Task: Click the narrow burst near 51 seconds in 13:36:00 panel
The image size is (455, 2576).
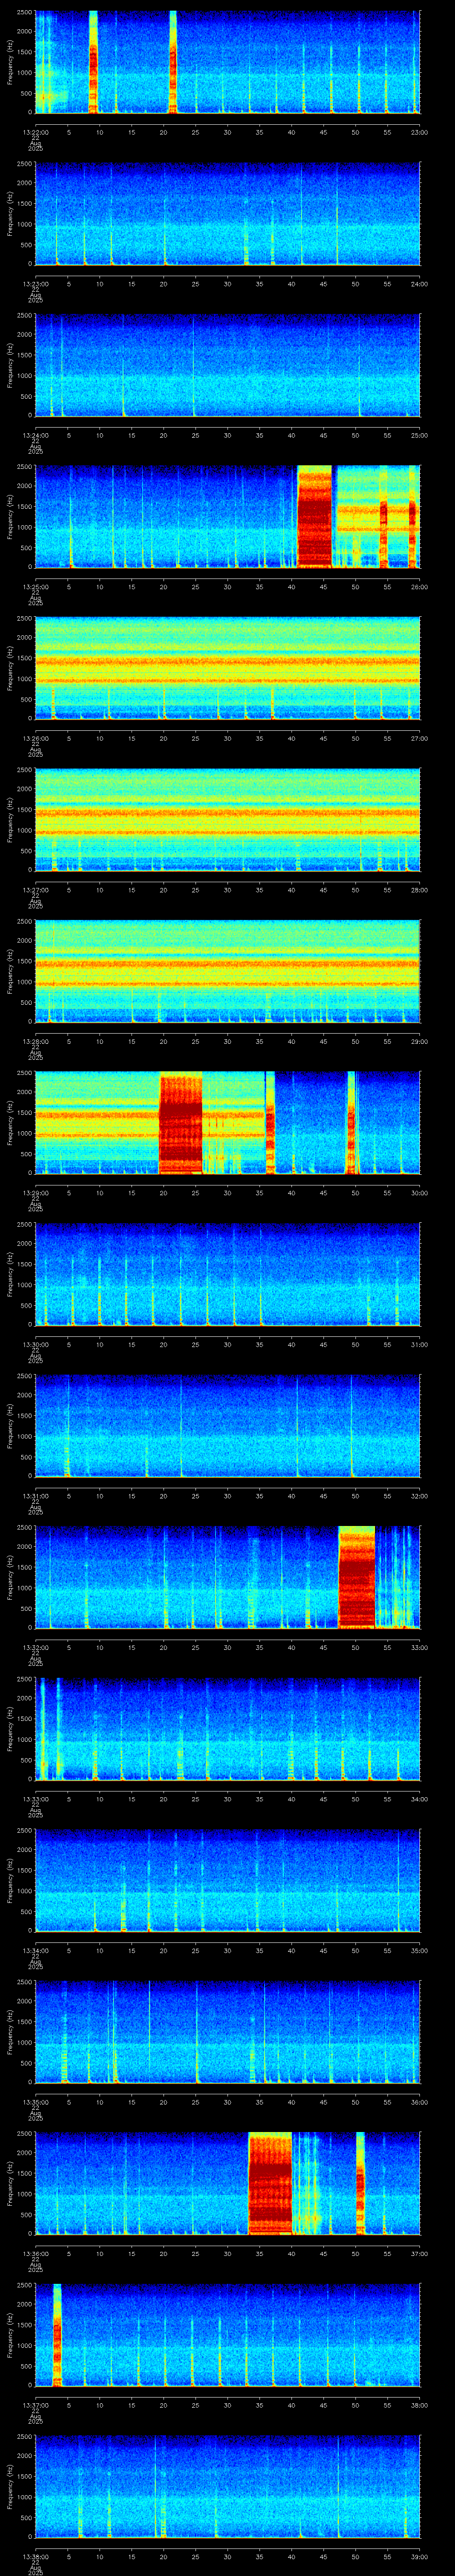Action: tap(360, 2183)
